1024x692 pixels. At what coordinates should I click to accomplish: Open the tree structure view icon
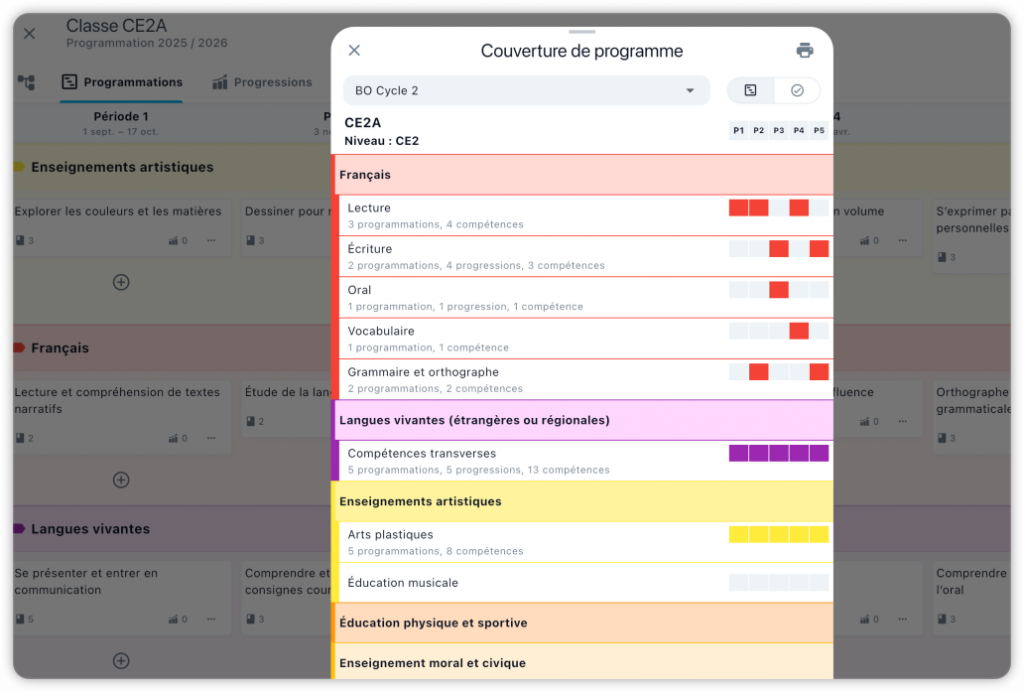[x=26, y=82]
